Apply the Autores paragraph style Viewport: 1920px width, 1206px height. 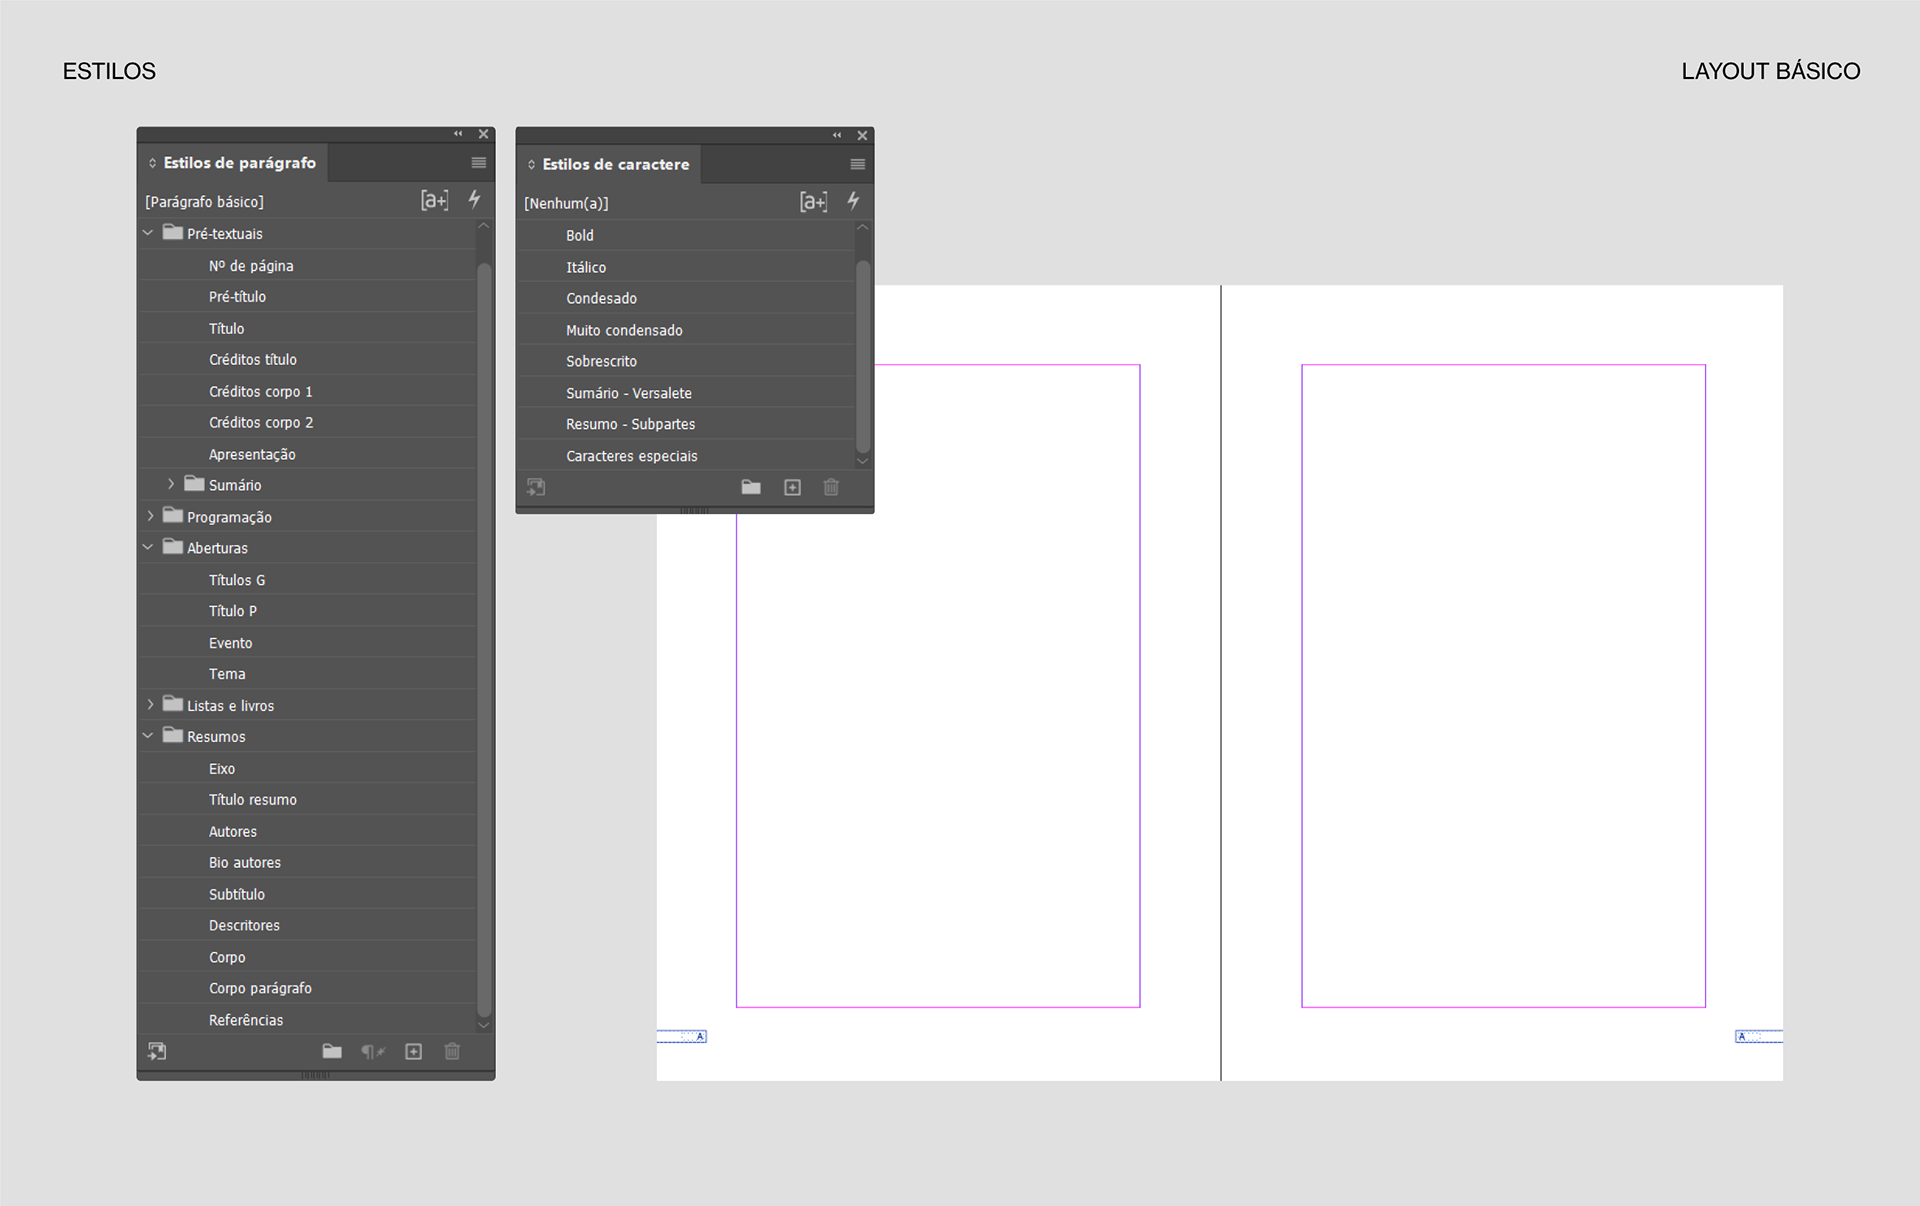(x=307, y=831)
